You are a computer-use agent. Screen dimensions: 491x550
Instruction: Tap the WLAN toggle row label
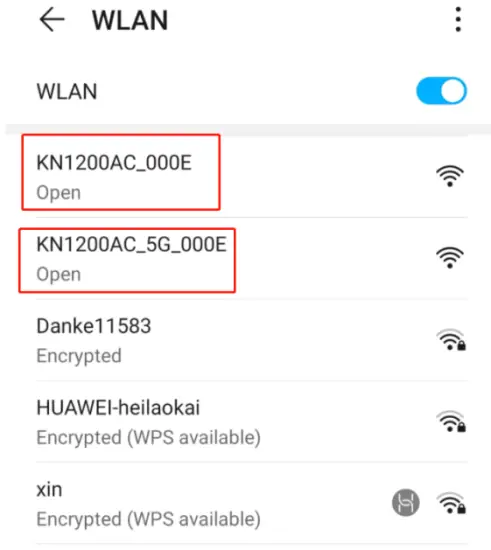67,91
